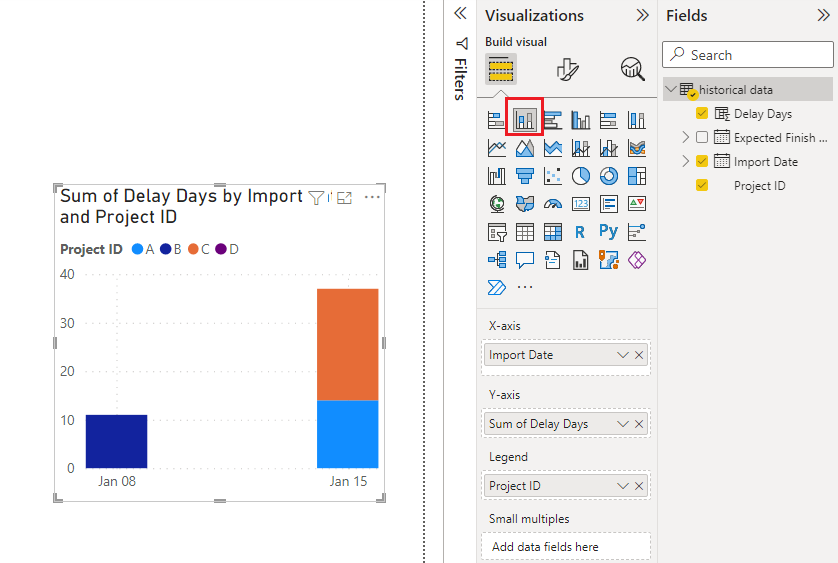Select the 100% stacked bar chart visual

(x=608, y=120)
